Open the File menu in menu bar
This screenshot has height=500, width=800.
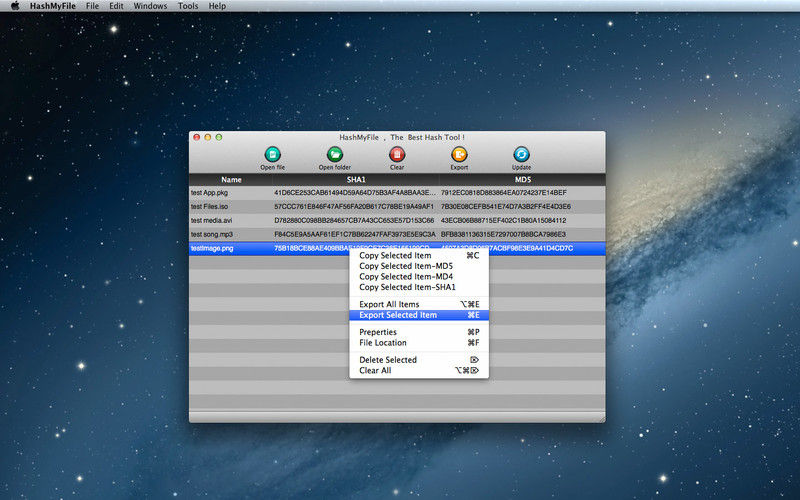click(92, 6)
